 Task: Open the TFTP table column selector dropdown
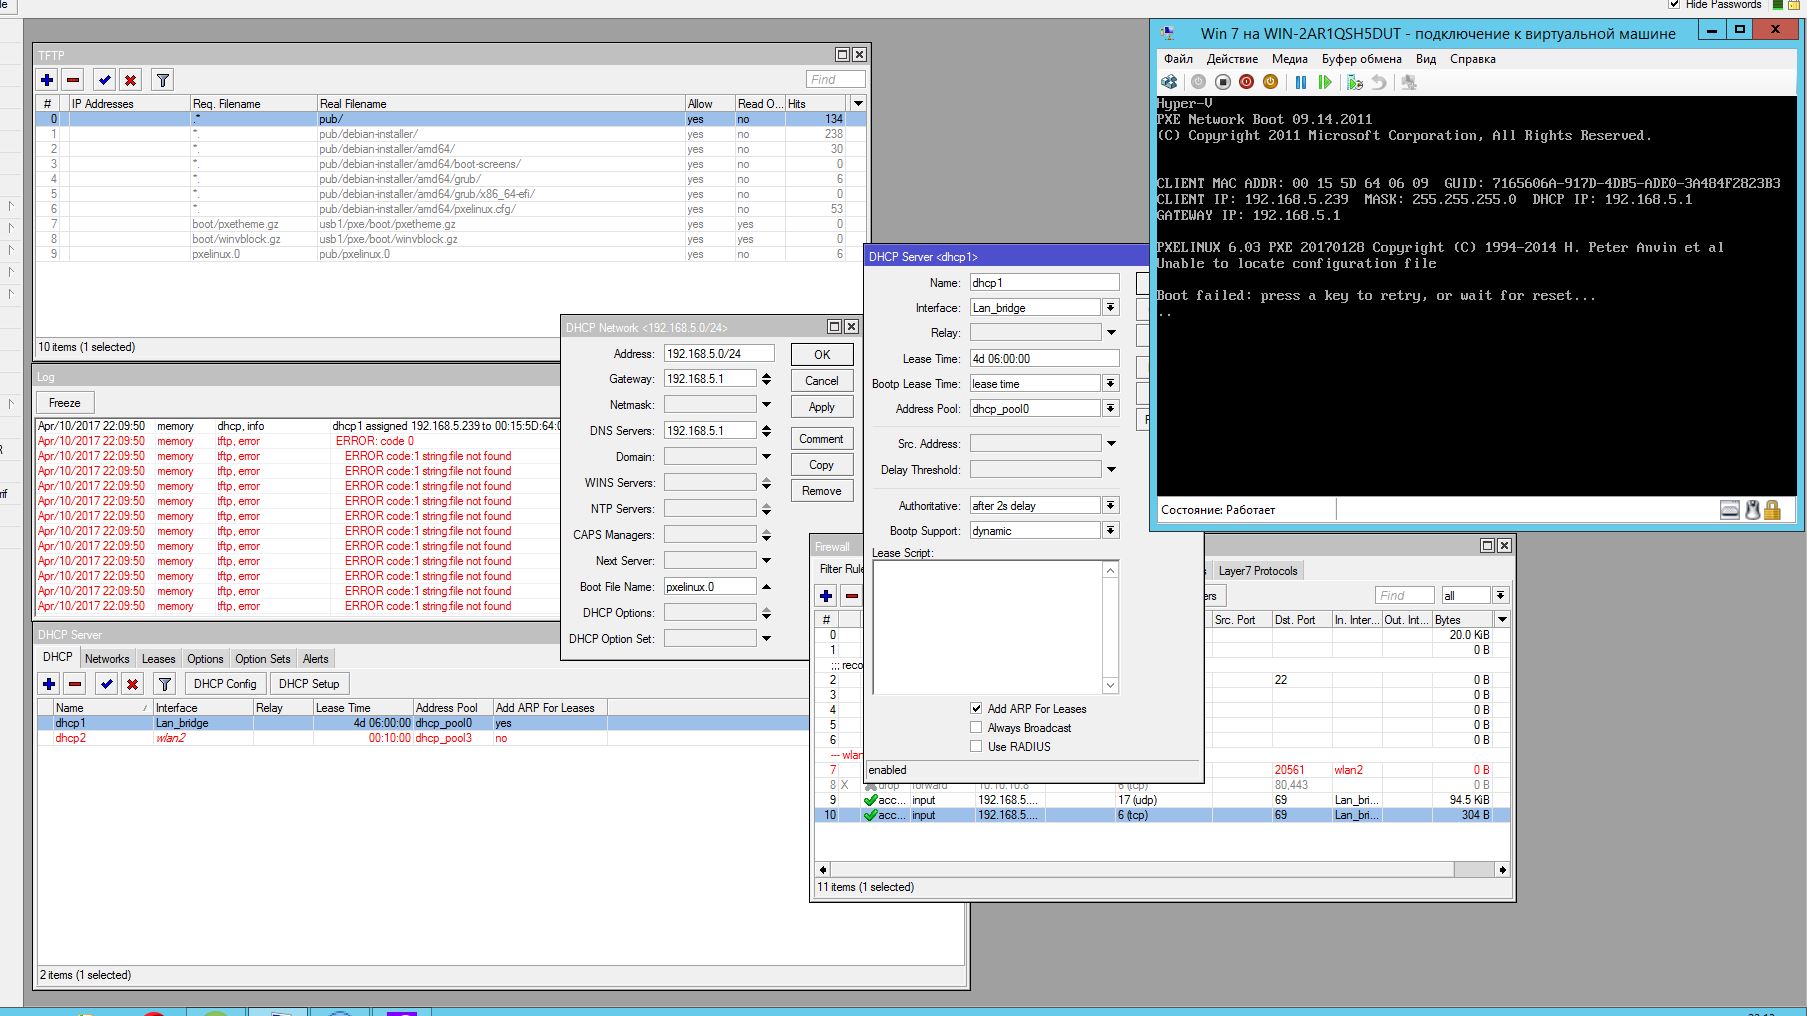(x=858, y=103)
